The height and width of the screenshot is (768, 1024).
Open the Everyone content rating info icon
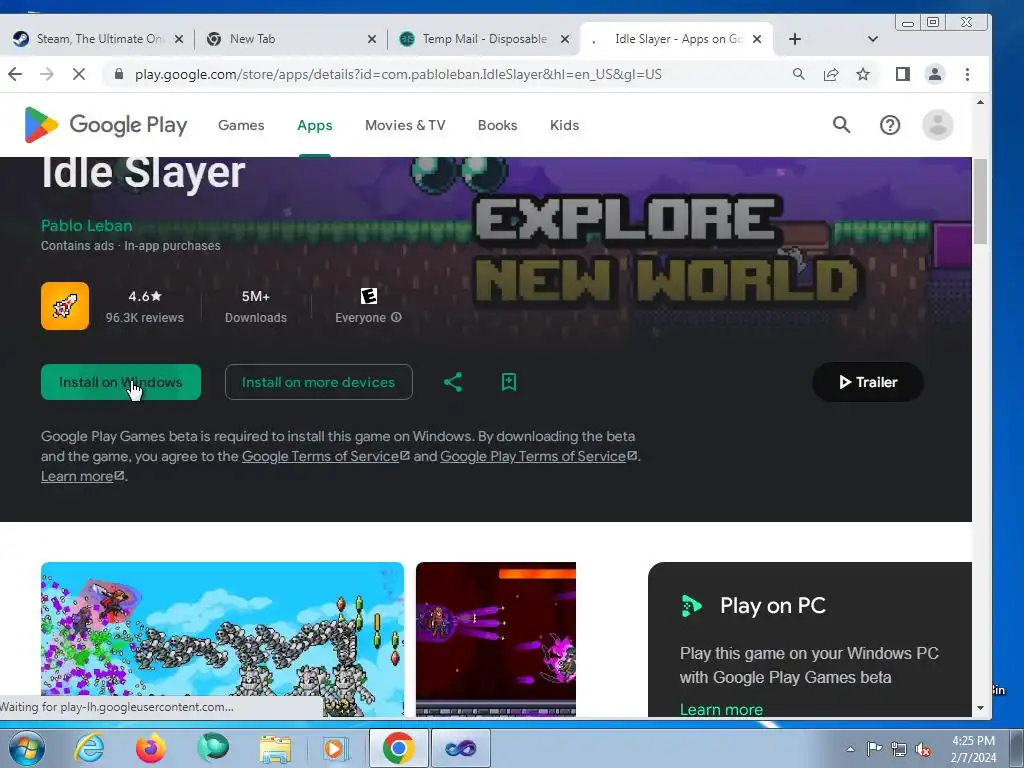click(x=396, y=317)
